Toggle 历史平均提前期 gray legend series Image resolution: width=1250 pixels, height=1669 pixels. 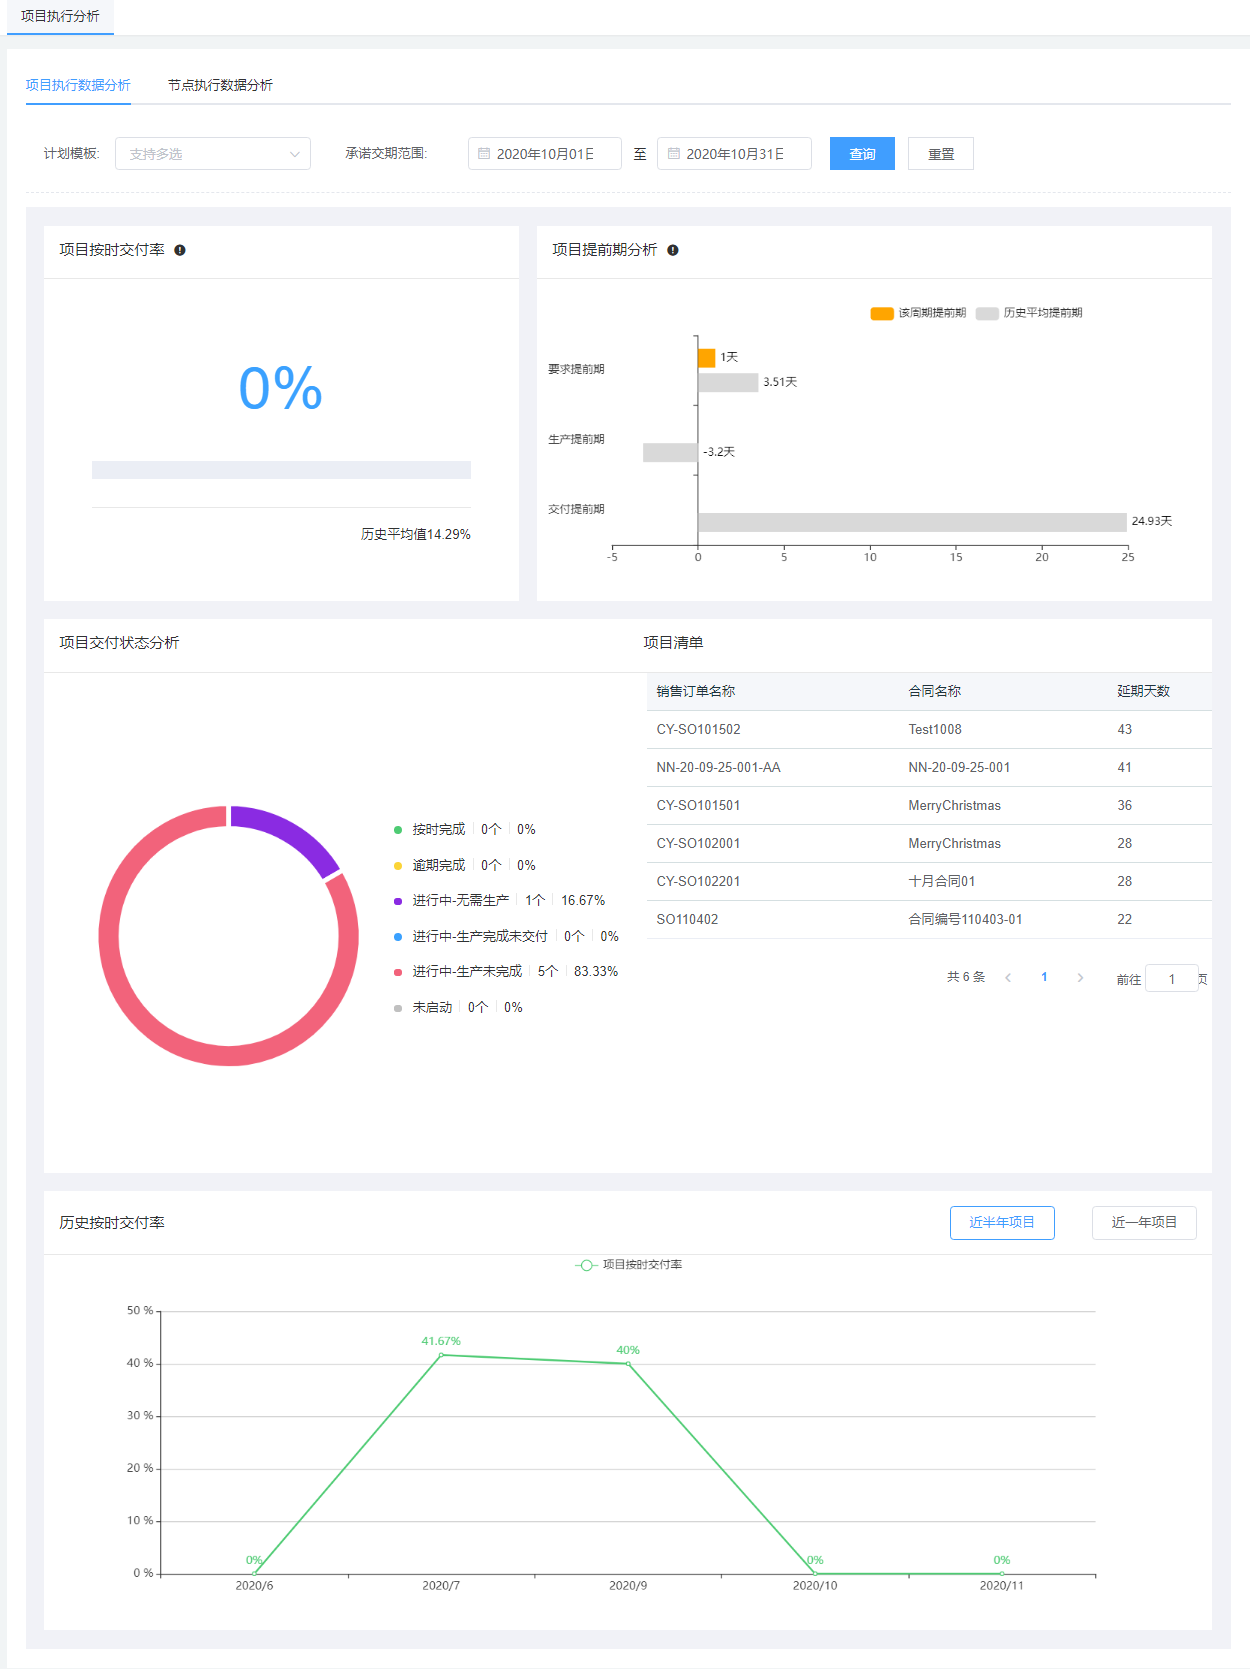(987, 313)
